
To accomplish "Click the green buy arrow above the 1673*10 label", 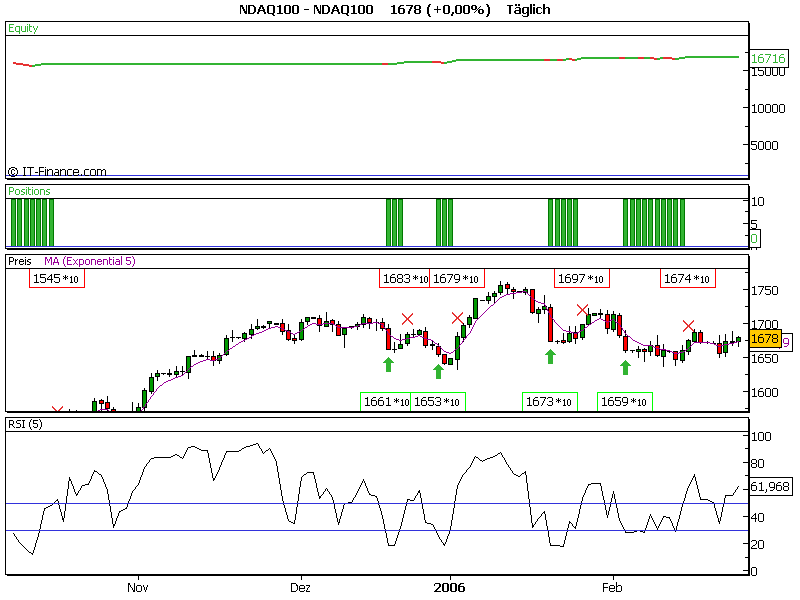I will [x=550, y=357].
